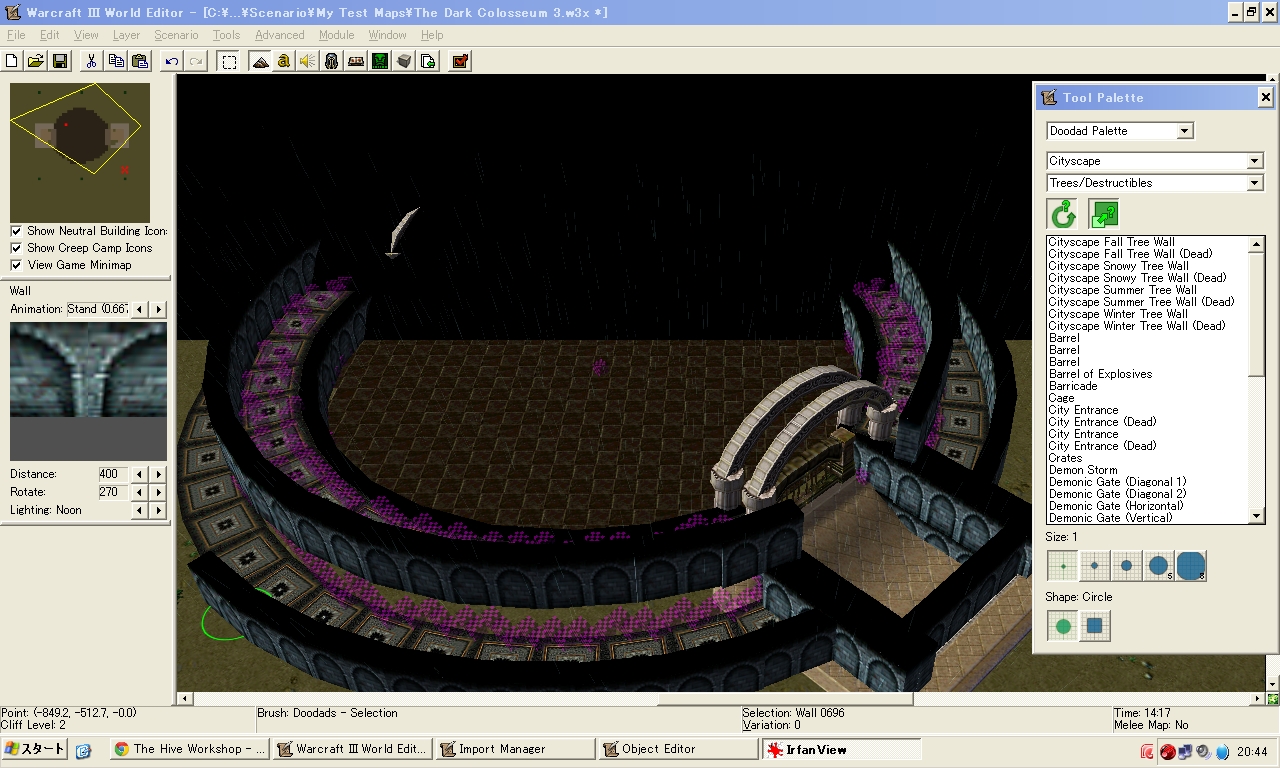This screenshot has height=768, width=1280.
Task: Open the Terrain Editor mountain icon
Action: (260, 61)
